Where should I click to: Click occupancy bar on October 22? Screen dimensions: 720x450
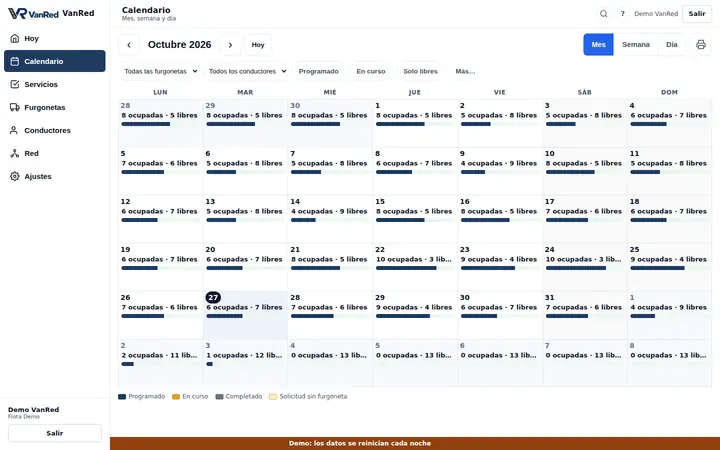click(x=414, y=268)
